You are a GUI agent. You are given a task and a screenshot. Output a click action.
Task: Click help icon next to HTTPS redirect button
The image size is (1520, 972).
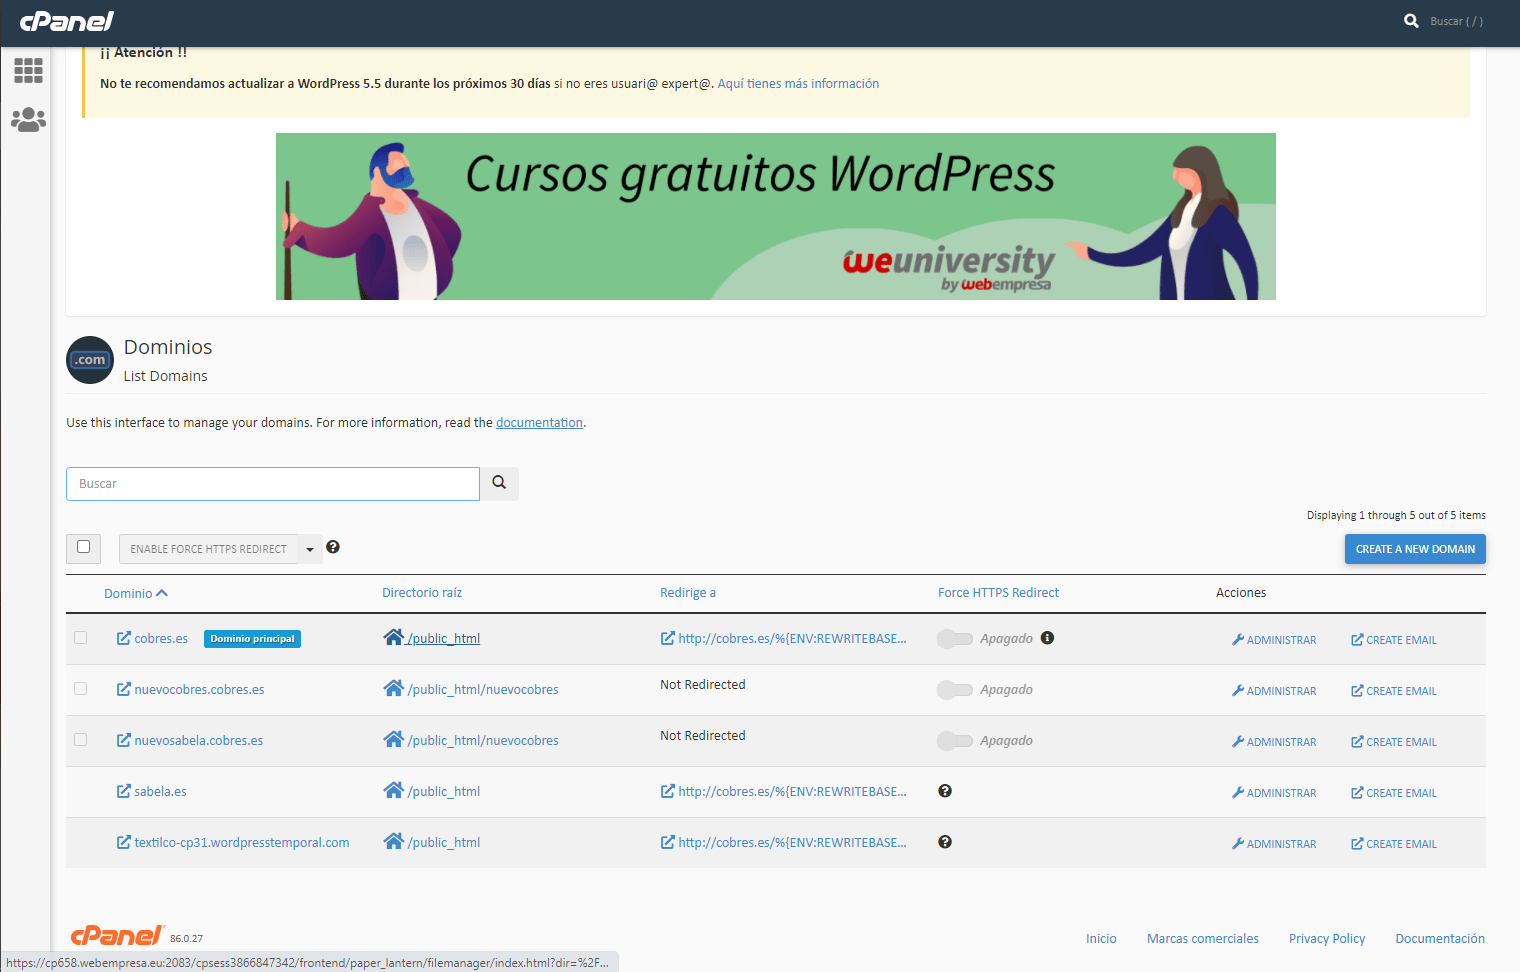(333, 547)
